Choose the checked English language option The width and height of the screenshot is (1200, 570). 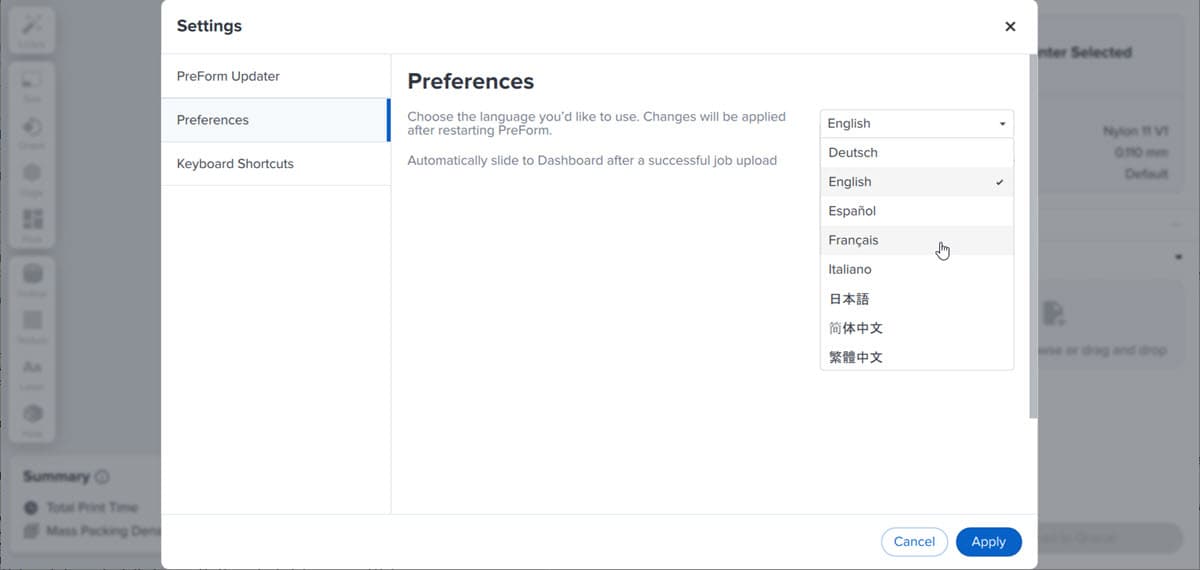click(x=917, y=182)
